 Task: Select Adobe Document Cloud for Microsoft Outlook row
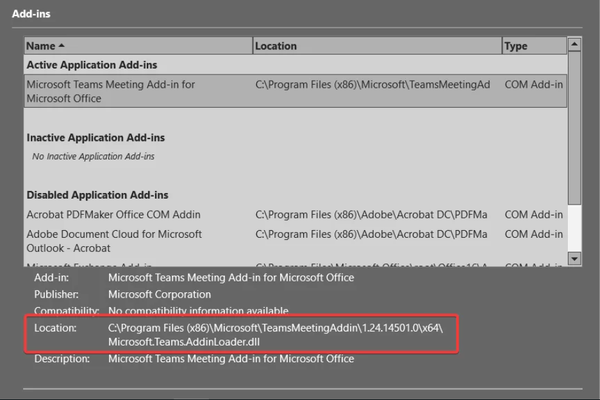click(295, 241)
